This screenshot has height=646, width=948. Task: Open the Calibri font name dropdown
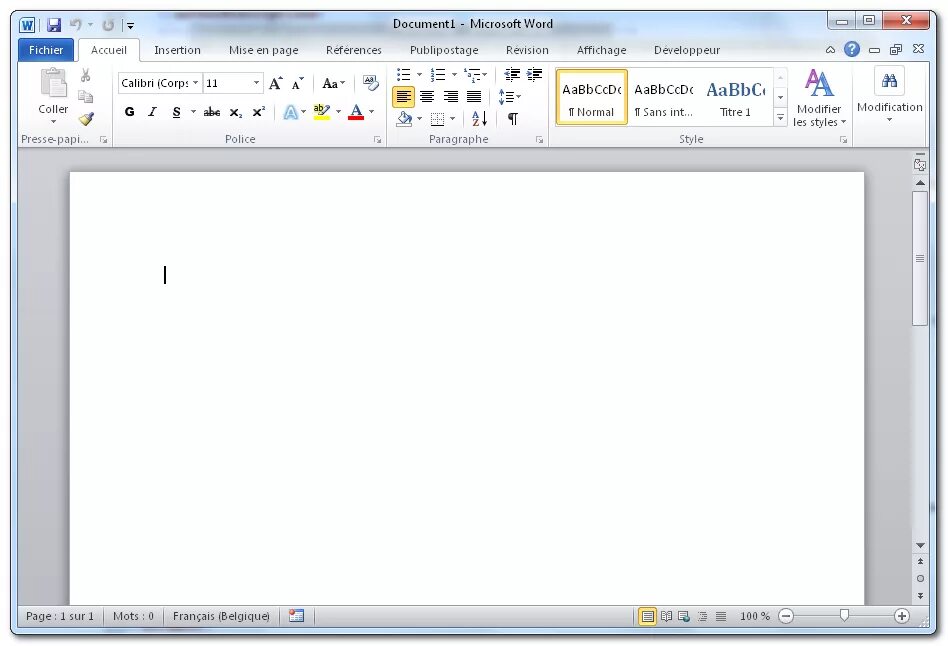tap(195, 83)
